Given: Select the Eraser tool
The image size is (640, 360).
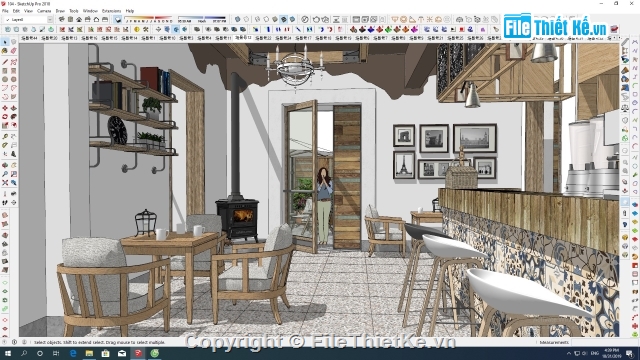Looking at the screenshot, I should point(13,51).
